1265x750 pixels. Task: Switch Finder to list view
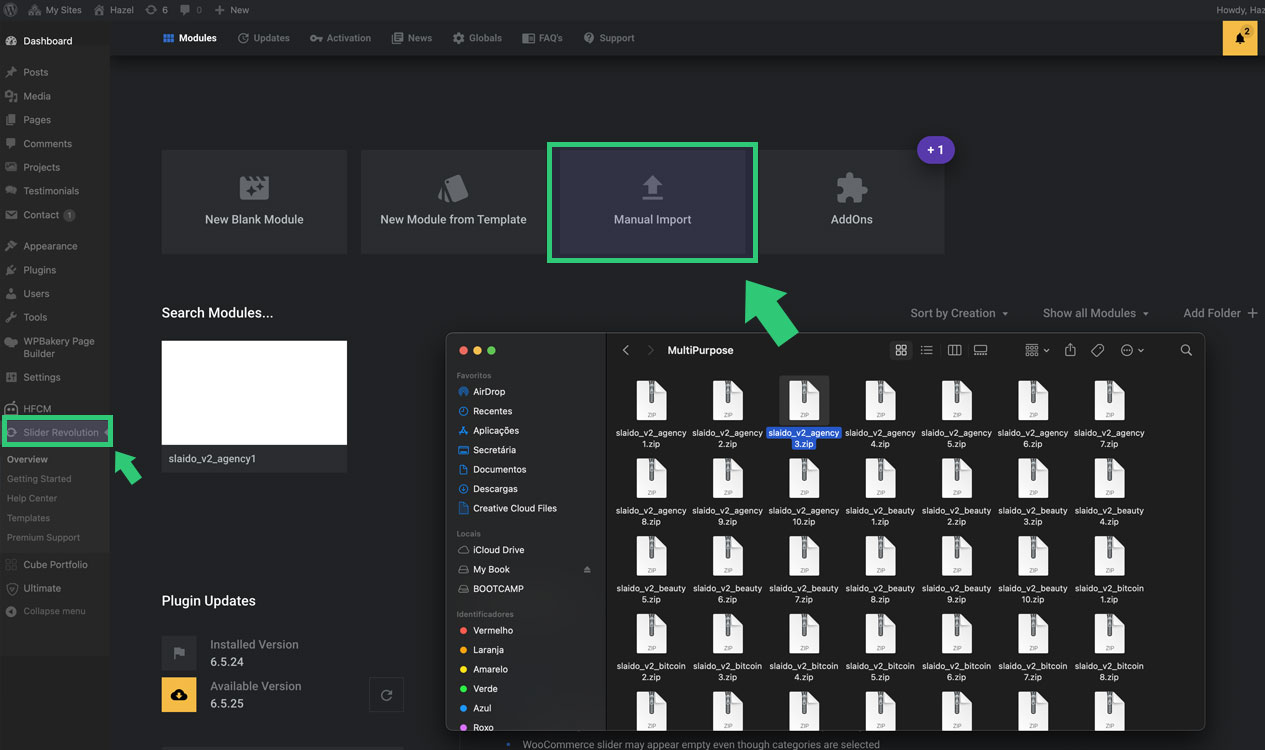(927, 351)
